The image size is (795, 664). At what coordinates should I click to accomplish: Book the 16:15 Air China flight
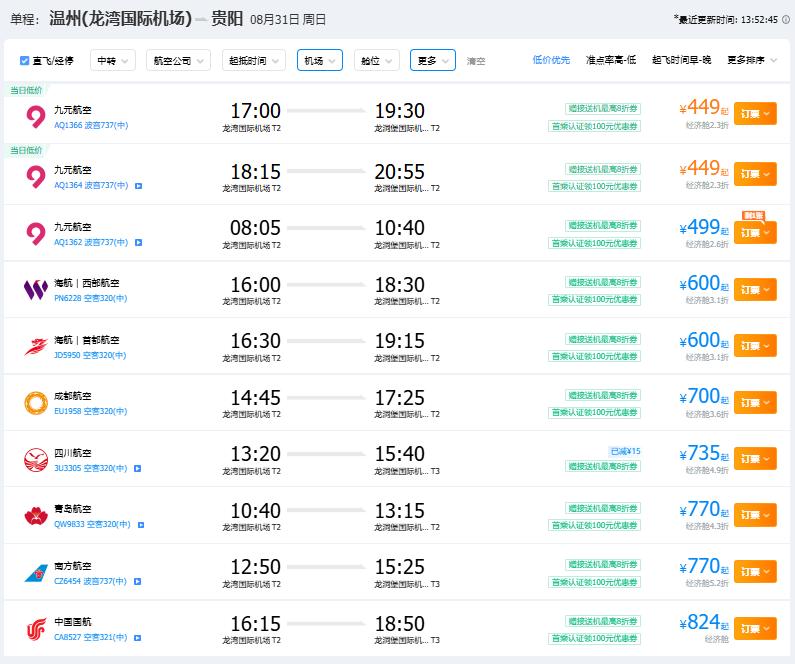755,629
